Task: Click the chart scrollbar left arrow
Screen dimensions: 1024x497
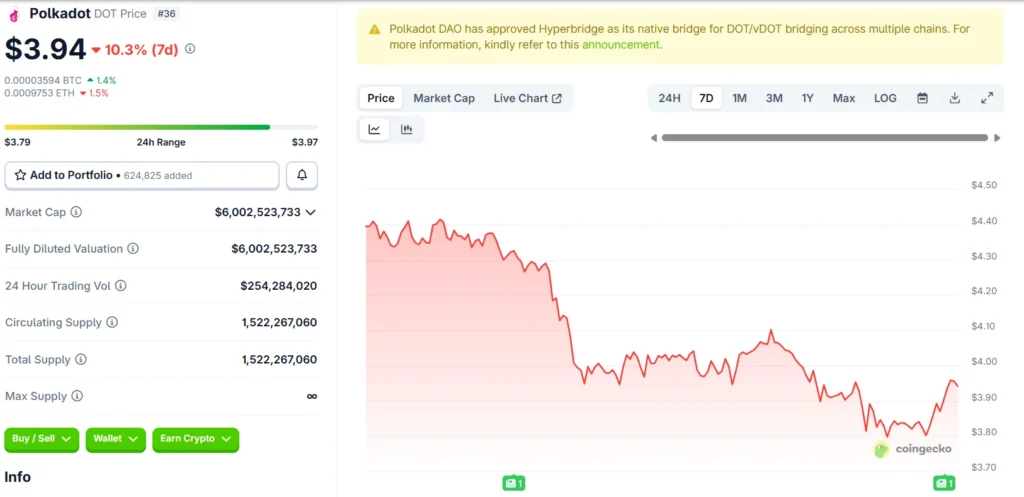Action: (x=654, y=138)
